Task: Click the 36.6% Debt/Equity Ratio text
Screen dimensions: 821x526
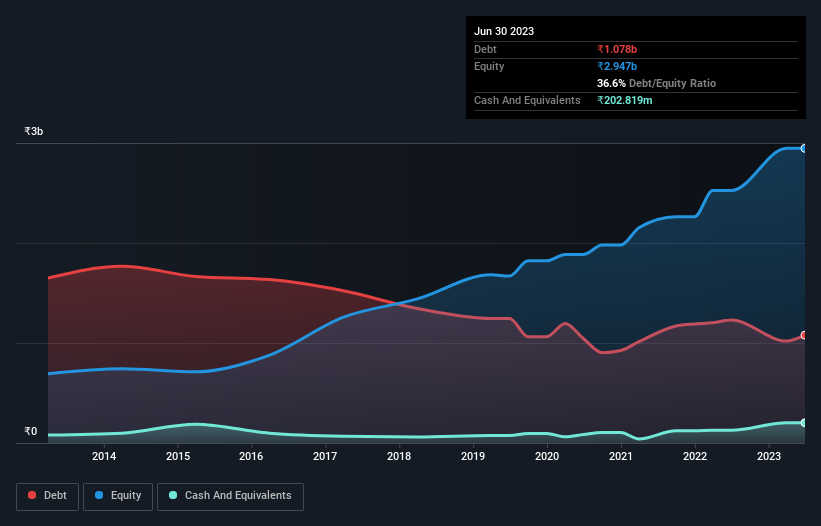Action: click(656, 83)
